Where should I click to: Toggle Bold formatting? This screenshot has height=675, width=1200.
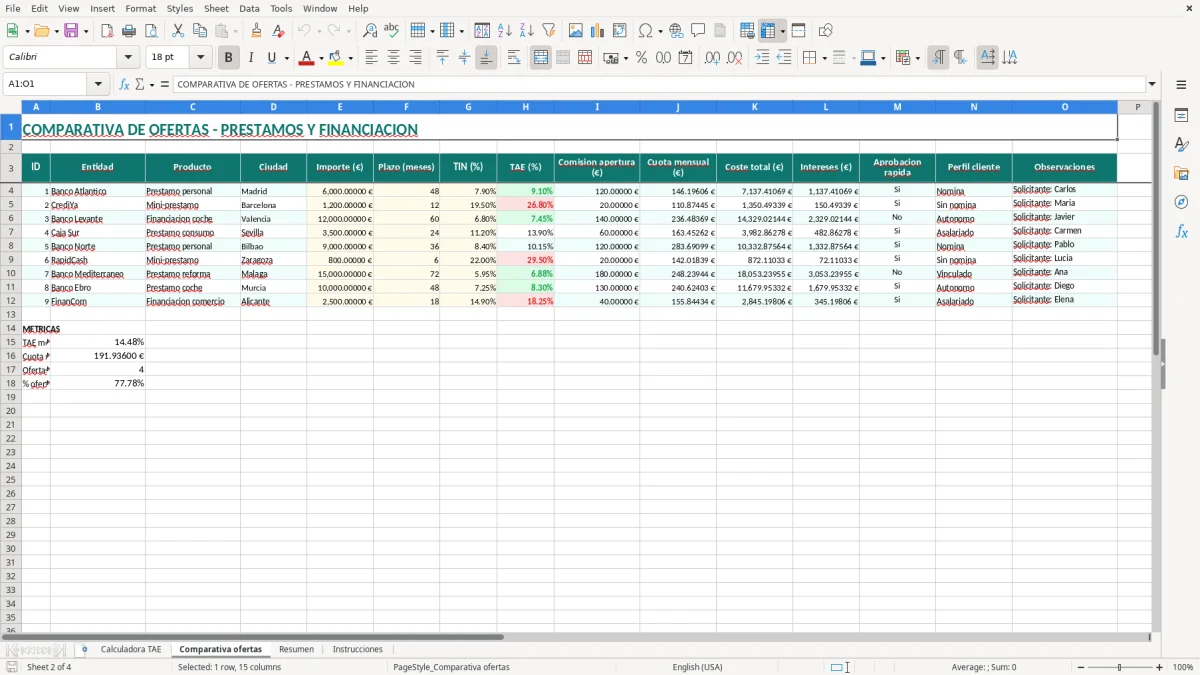(x=229, y=58)
